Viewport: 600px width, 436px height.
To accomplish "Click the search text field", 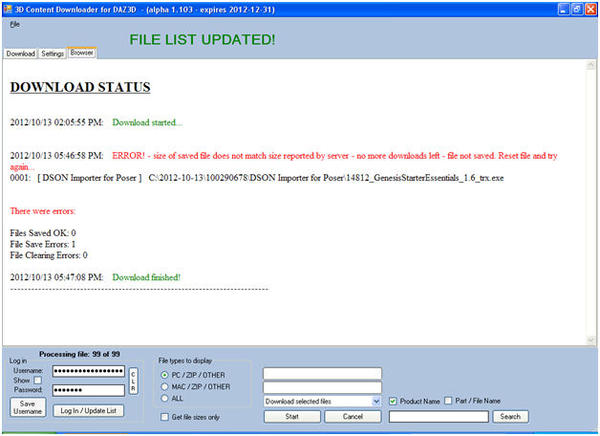I will pos(439,416).
